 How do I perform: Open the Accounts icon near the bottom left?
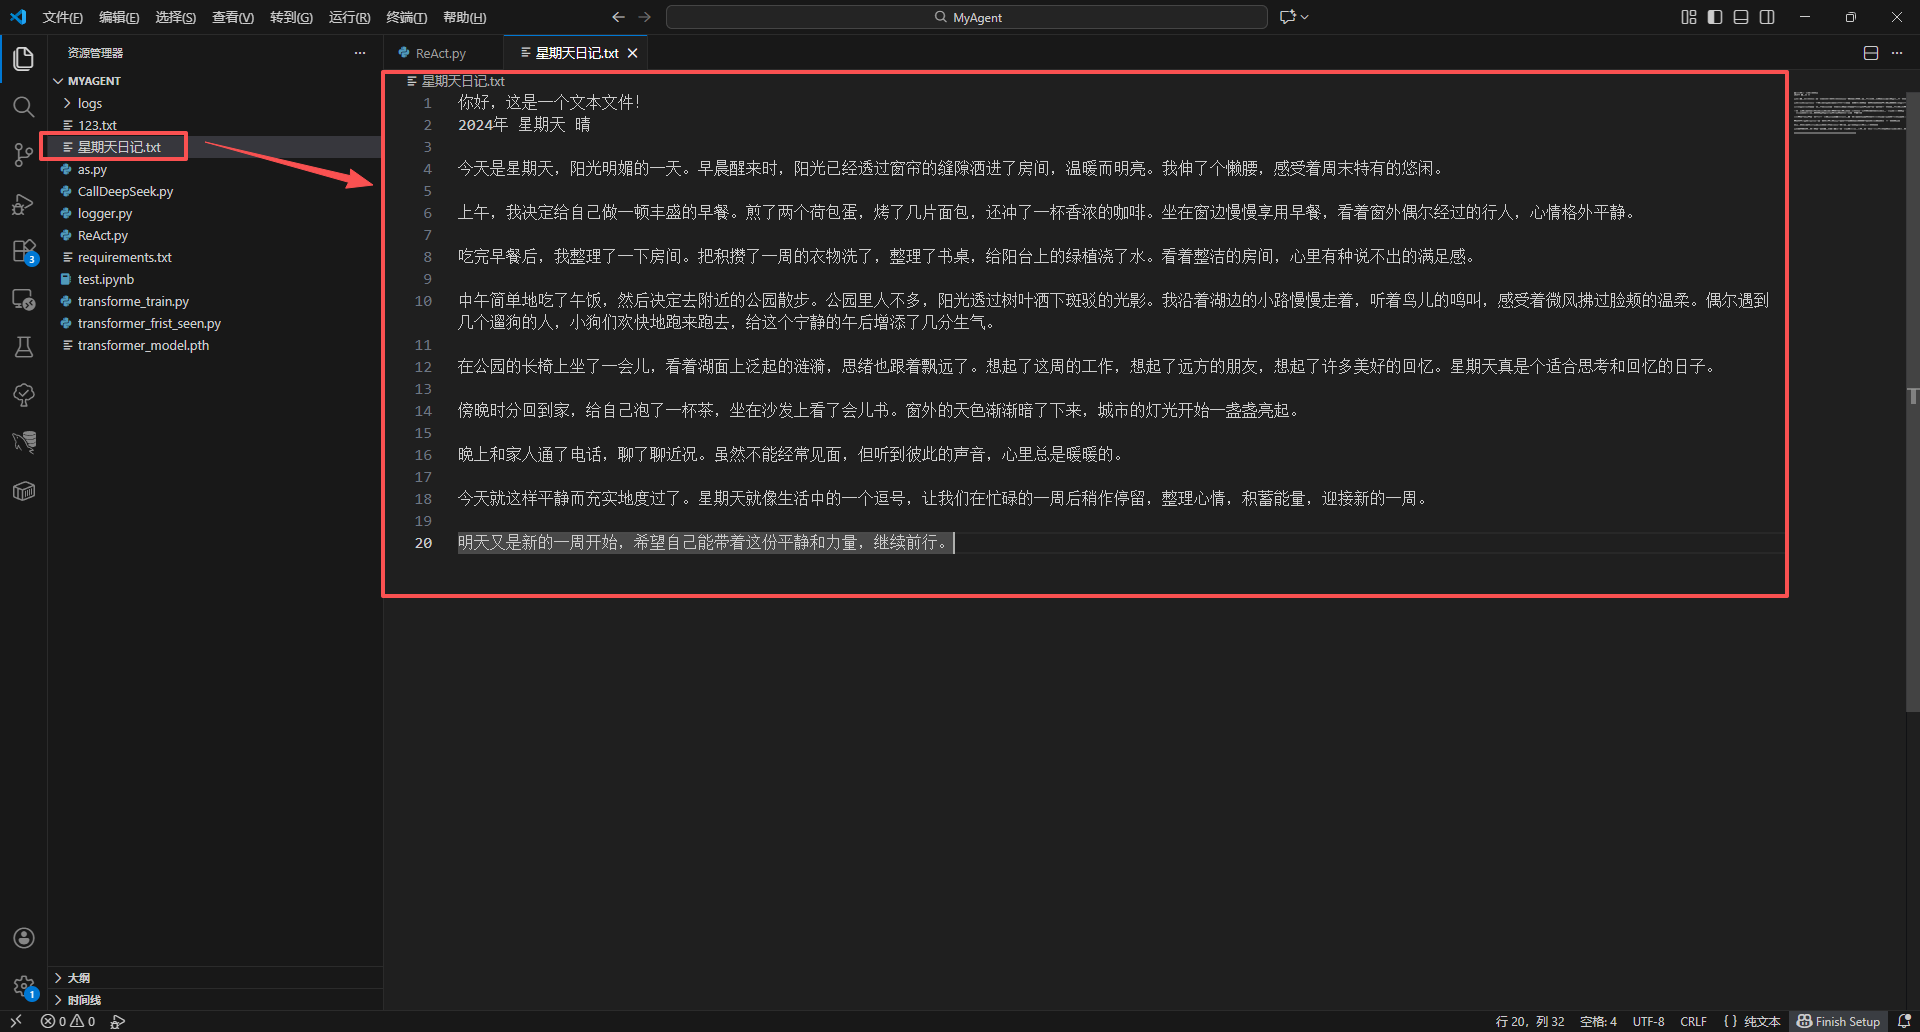click(x=23, y=938)
